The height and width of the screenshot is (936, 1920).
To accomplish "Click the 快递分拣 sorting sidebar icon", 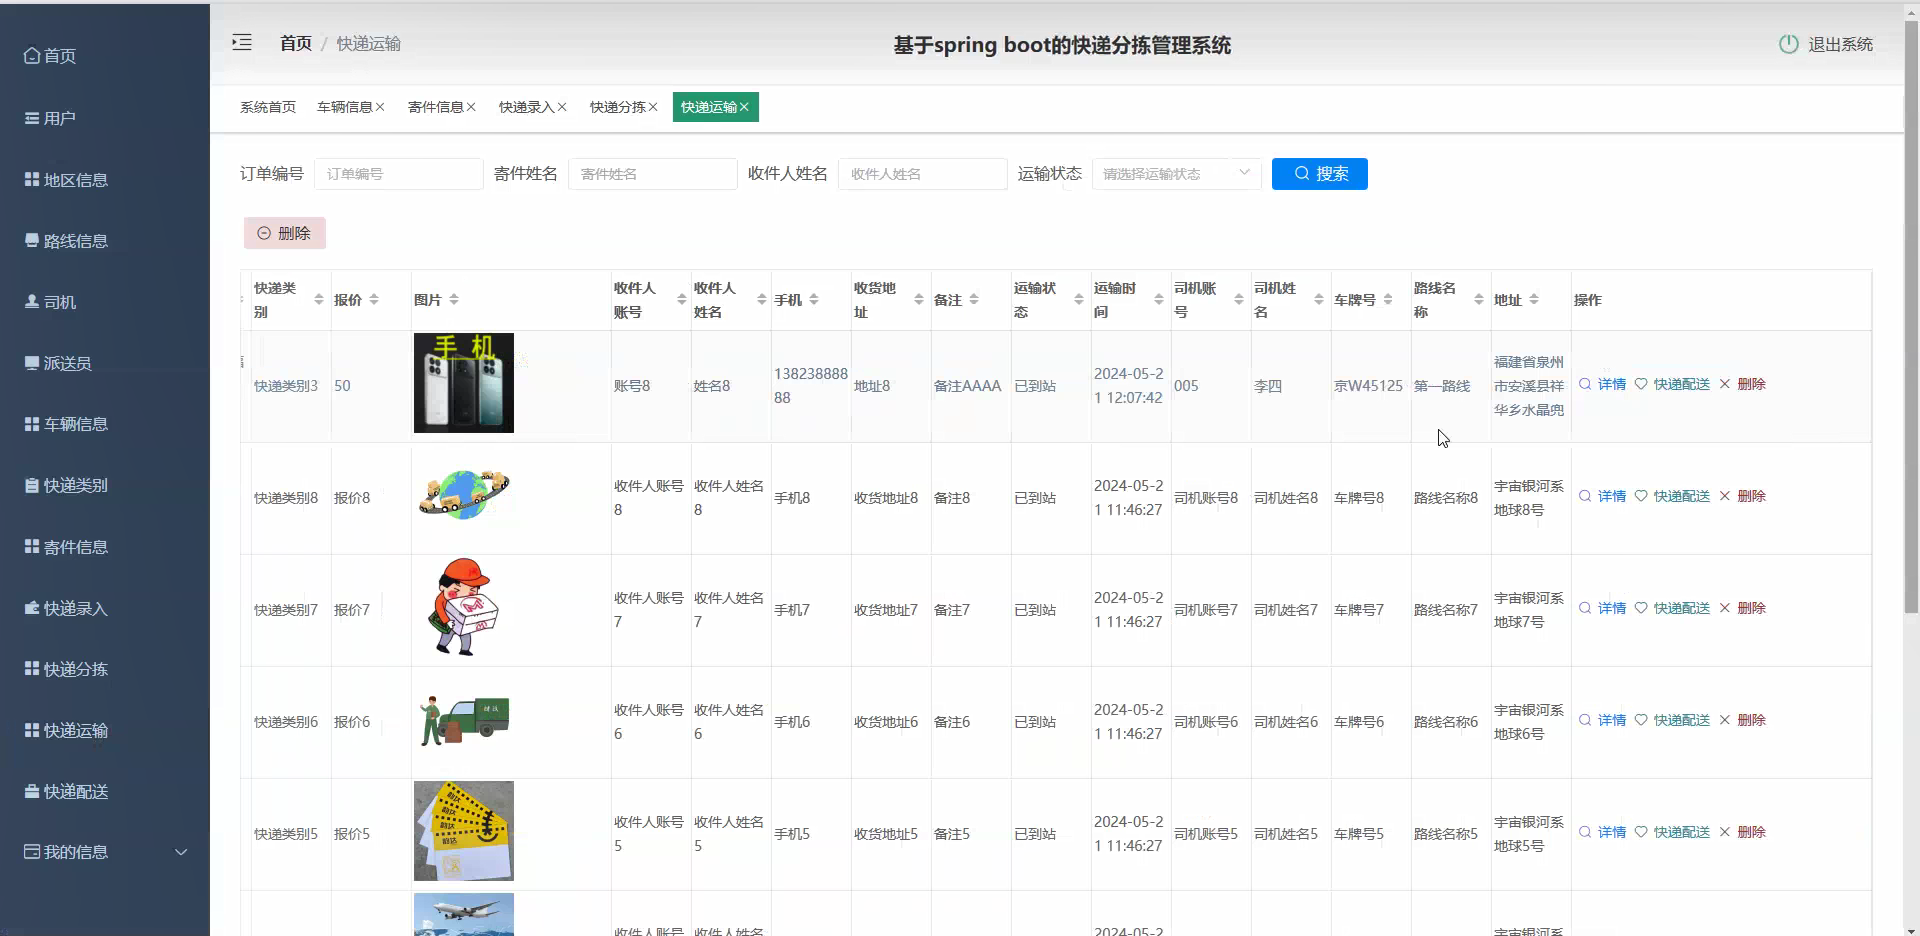I will tap(31, 669).
